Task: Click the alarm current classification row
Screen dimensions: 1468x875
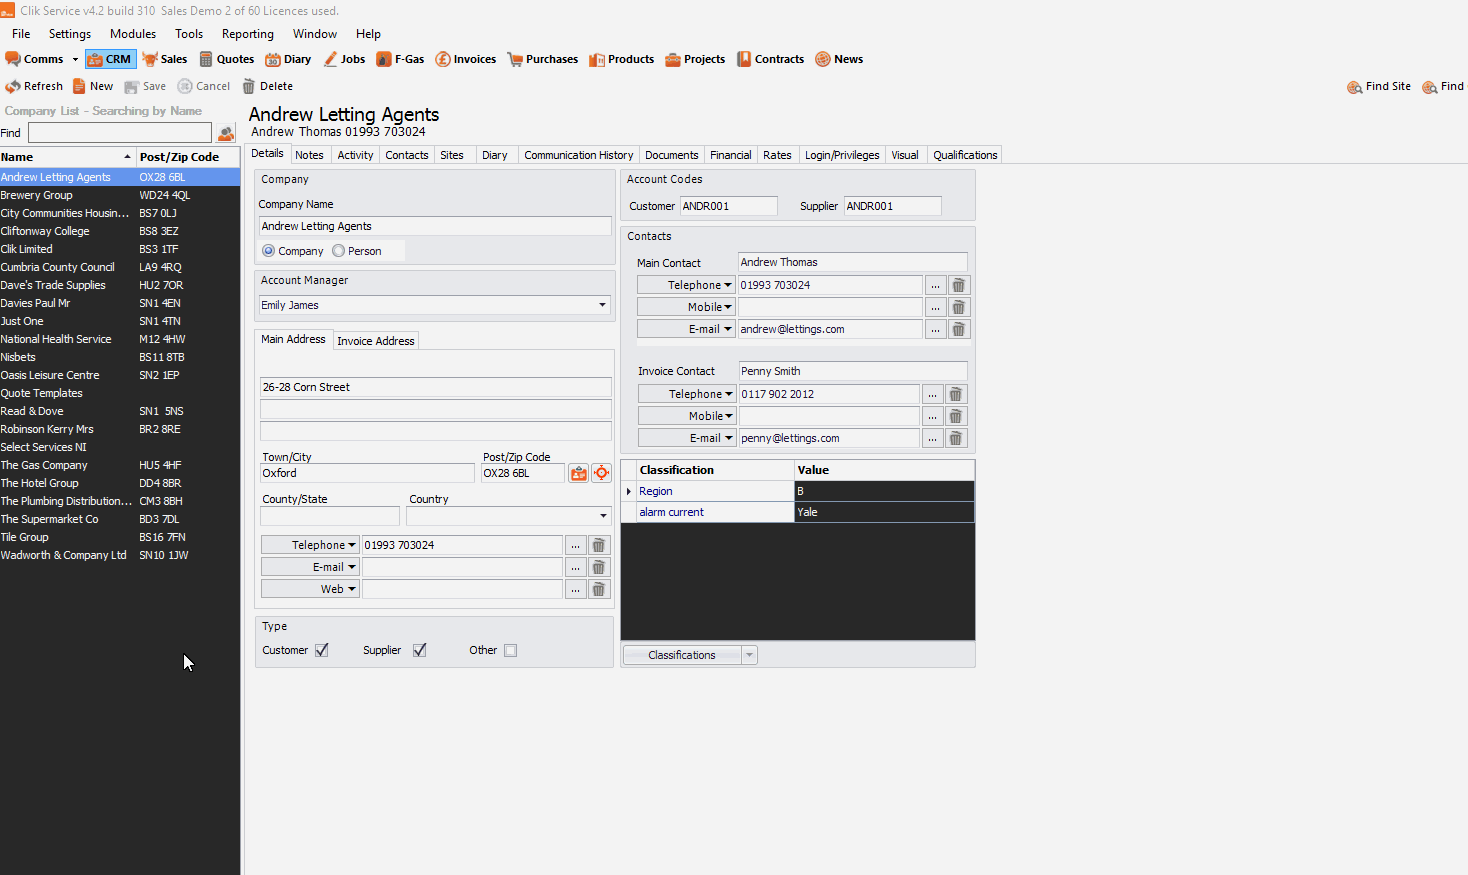Action: (797, 512)
